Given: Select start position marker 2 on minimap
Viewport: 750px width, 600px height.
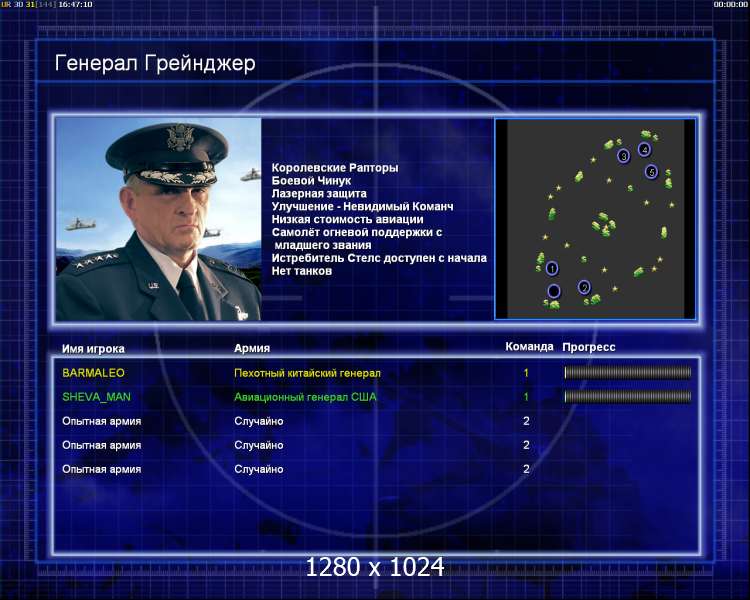Looking at the screenshot, I should pos(584,287).
